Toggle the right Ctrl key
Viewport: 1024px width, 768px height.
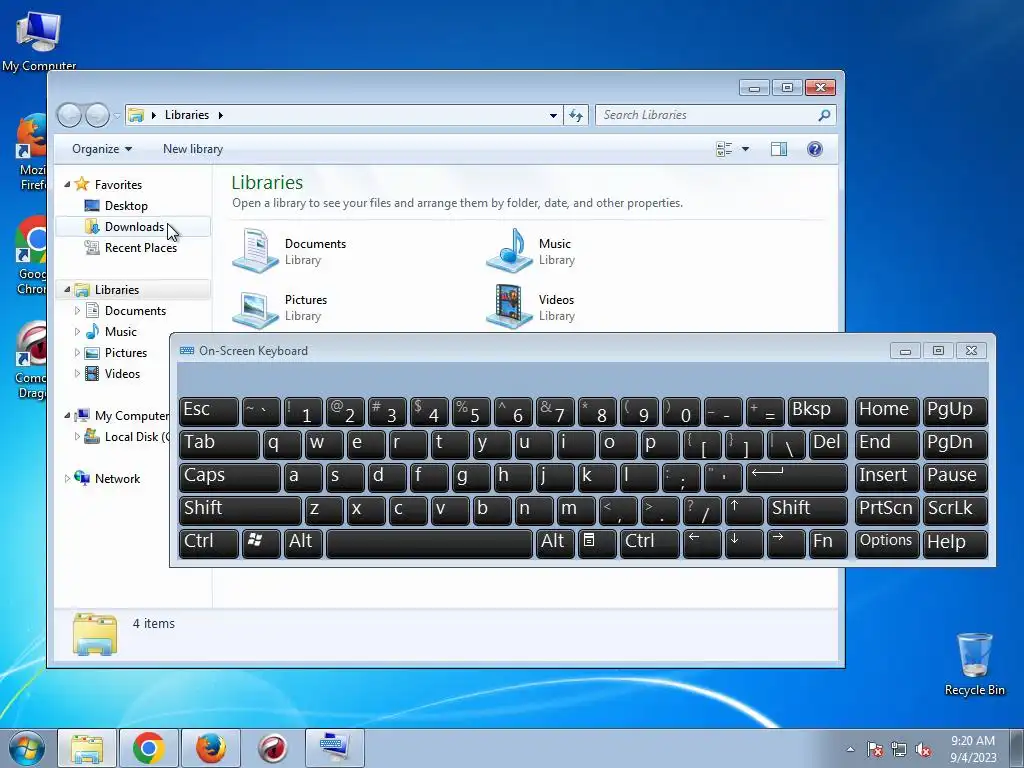pos(650,543)
